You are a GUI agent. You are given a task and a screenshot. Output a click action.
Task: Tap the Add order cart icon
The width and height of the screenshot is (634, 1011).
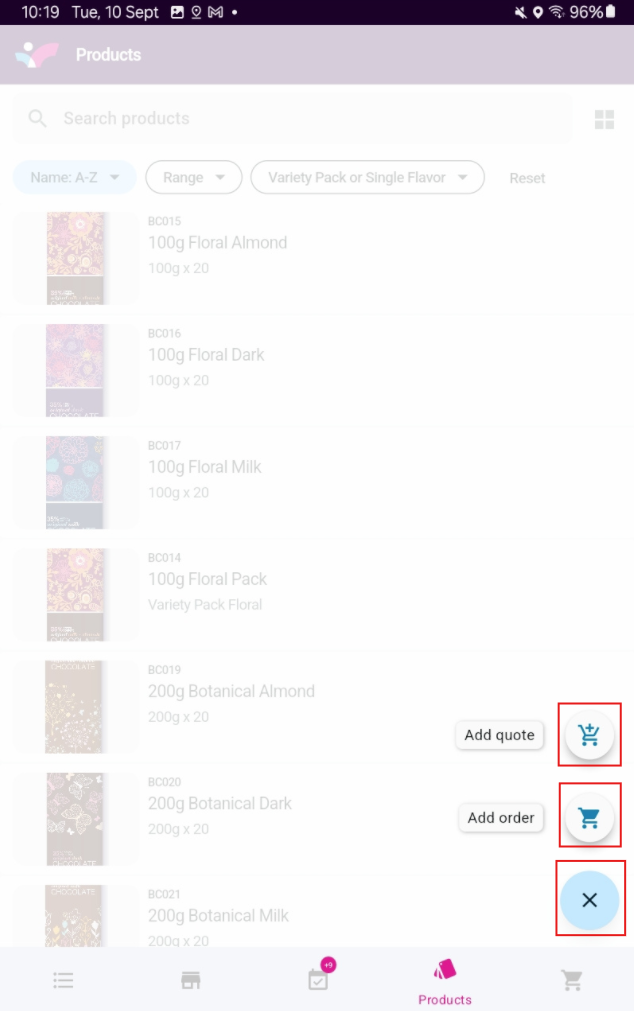point(589,817)
